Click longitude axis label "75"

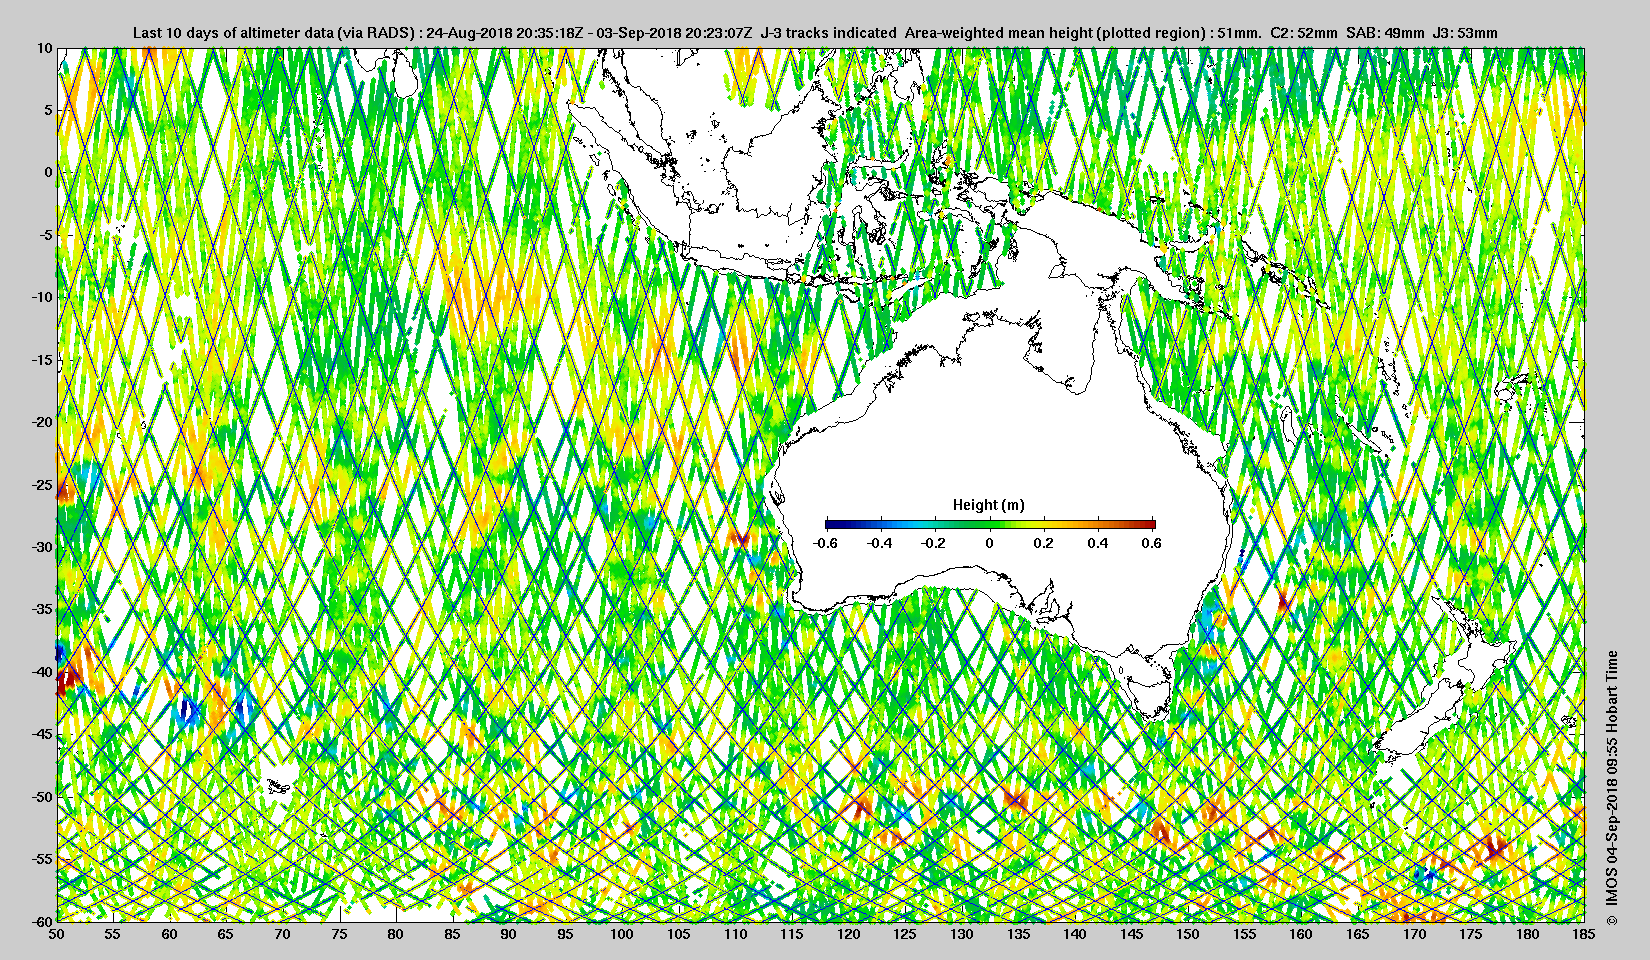click(340, 934)
